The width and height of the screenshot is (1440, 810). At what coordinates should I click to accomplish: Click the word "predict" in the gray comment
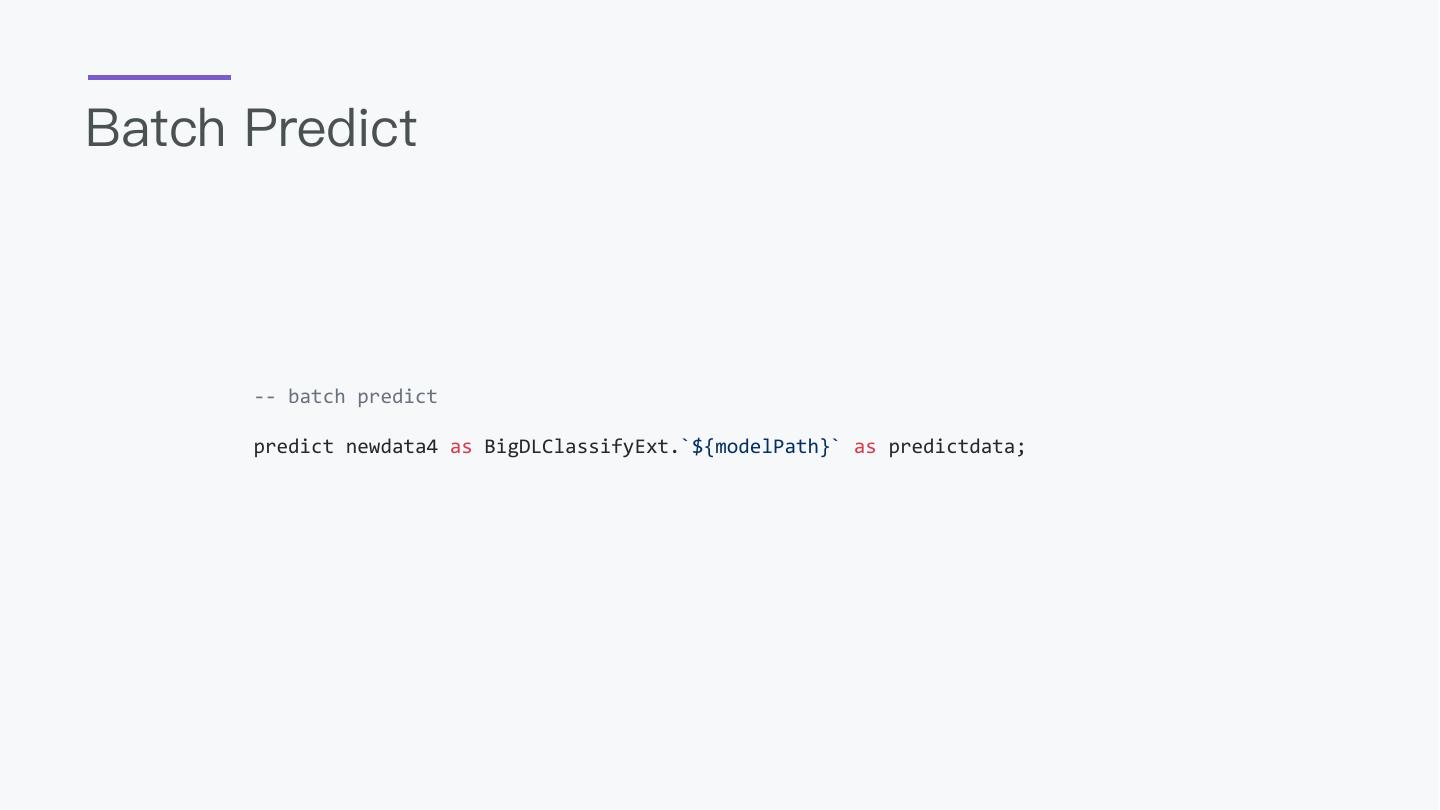397,397
